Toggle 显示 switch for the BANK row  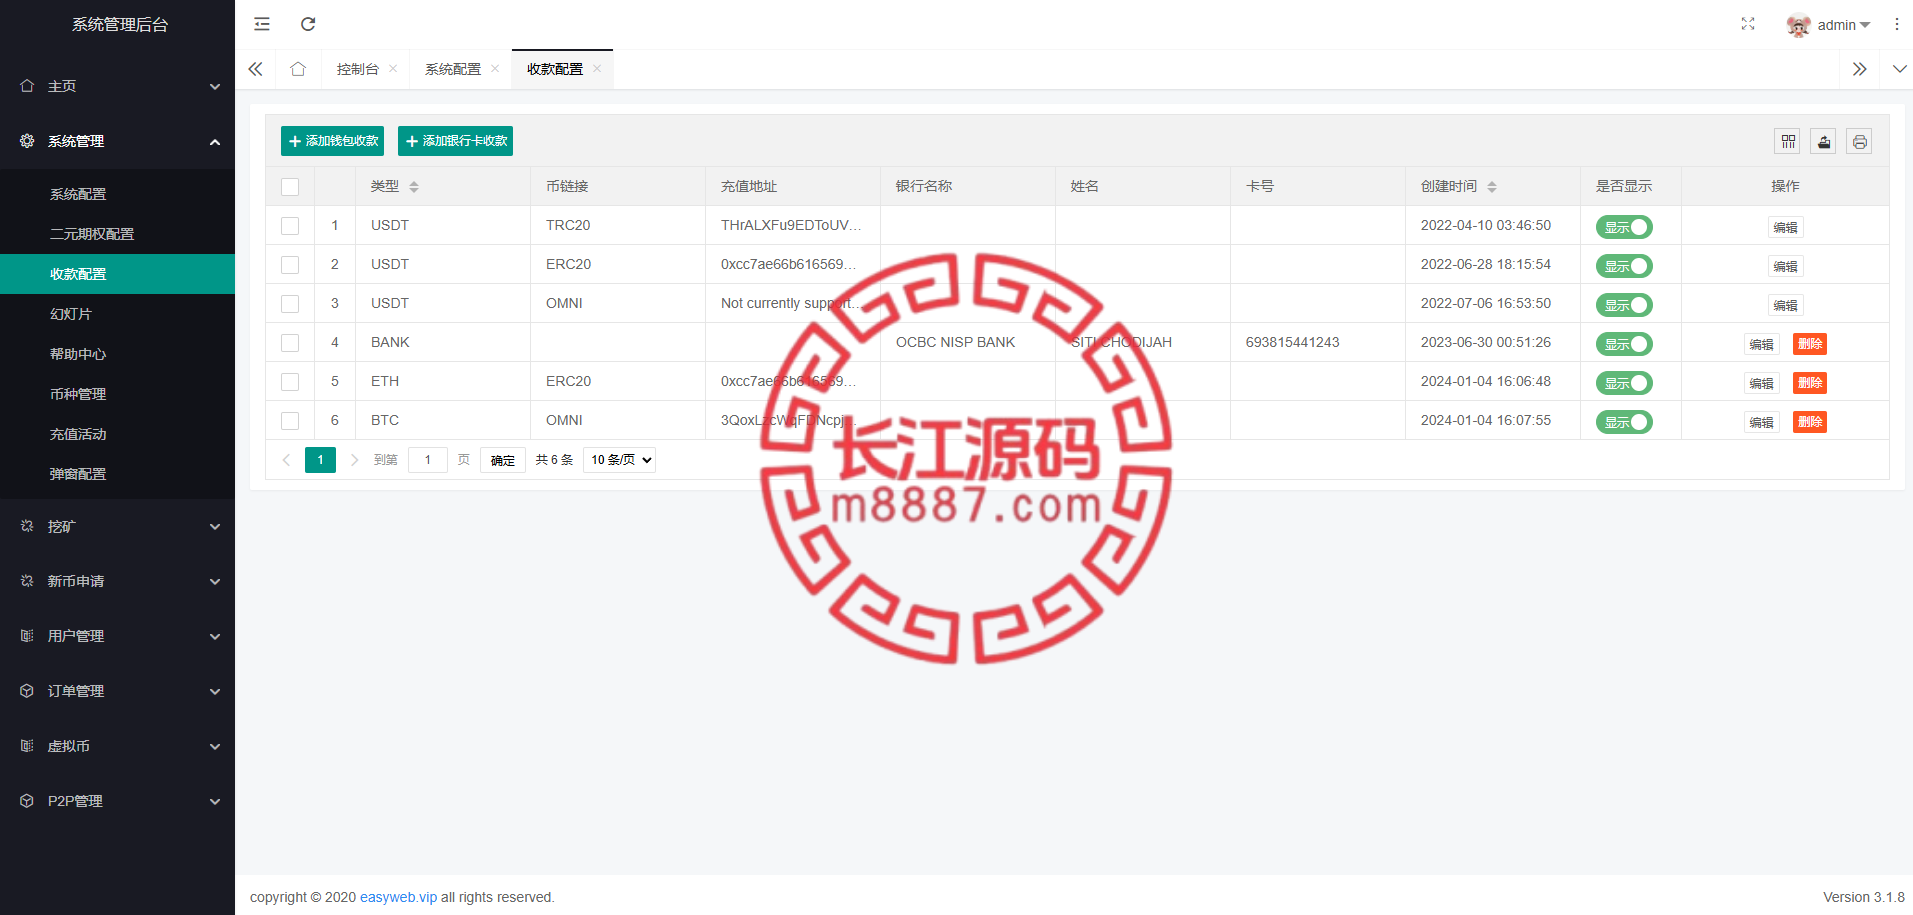(x=1624, y=344)
